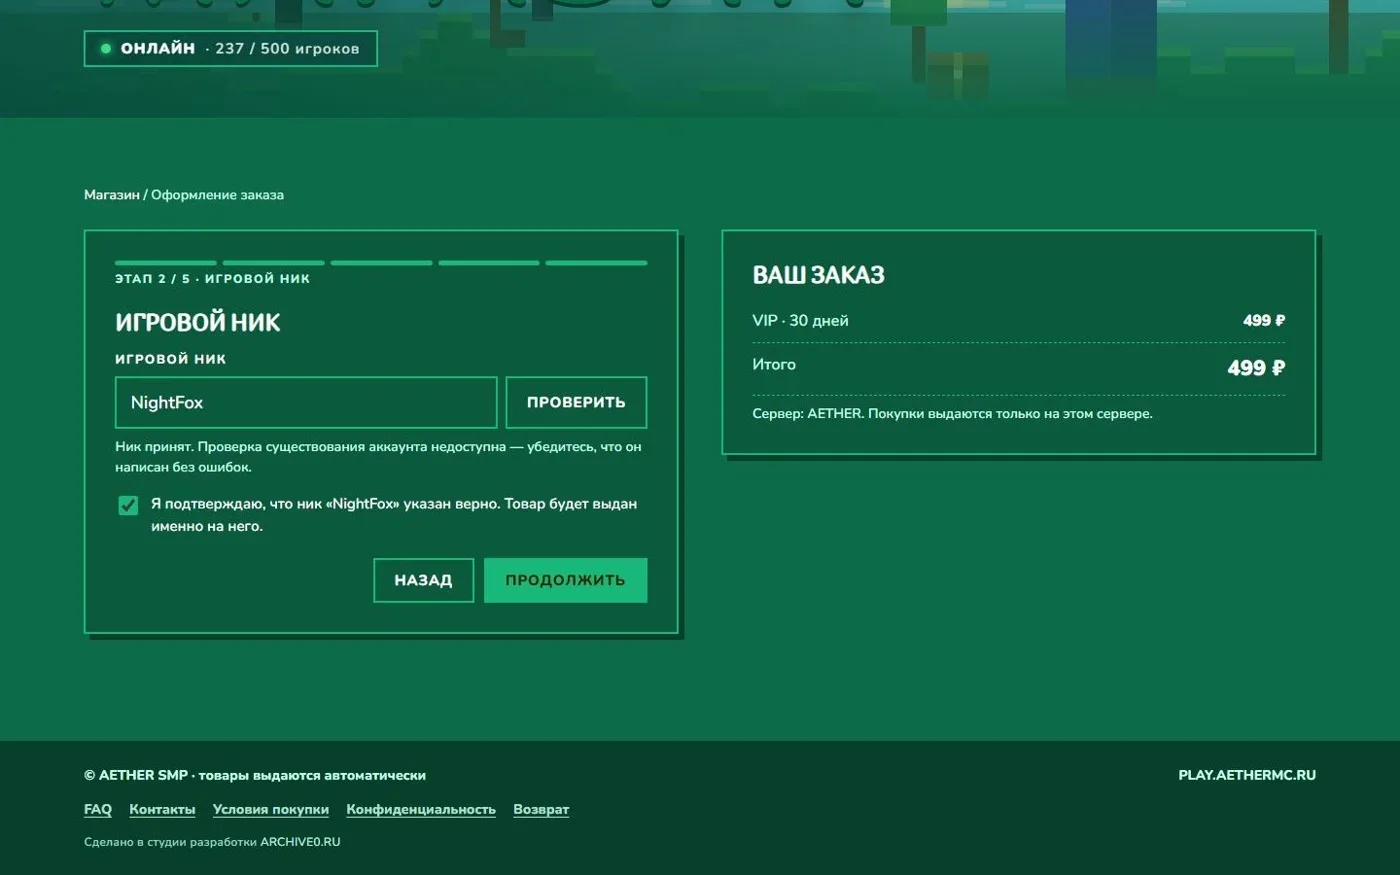Image resolution: width=1400 pixels, height=875 pixels.
Task: Go back with the НАЗАД button
Action: coord(423,580)
